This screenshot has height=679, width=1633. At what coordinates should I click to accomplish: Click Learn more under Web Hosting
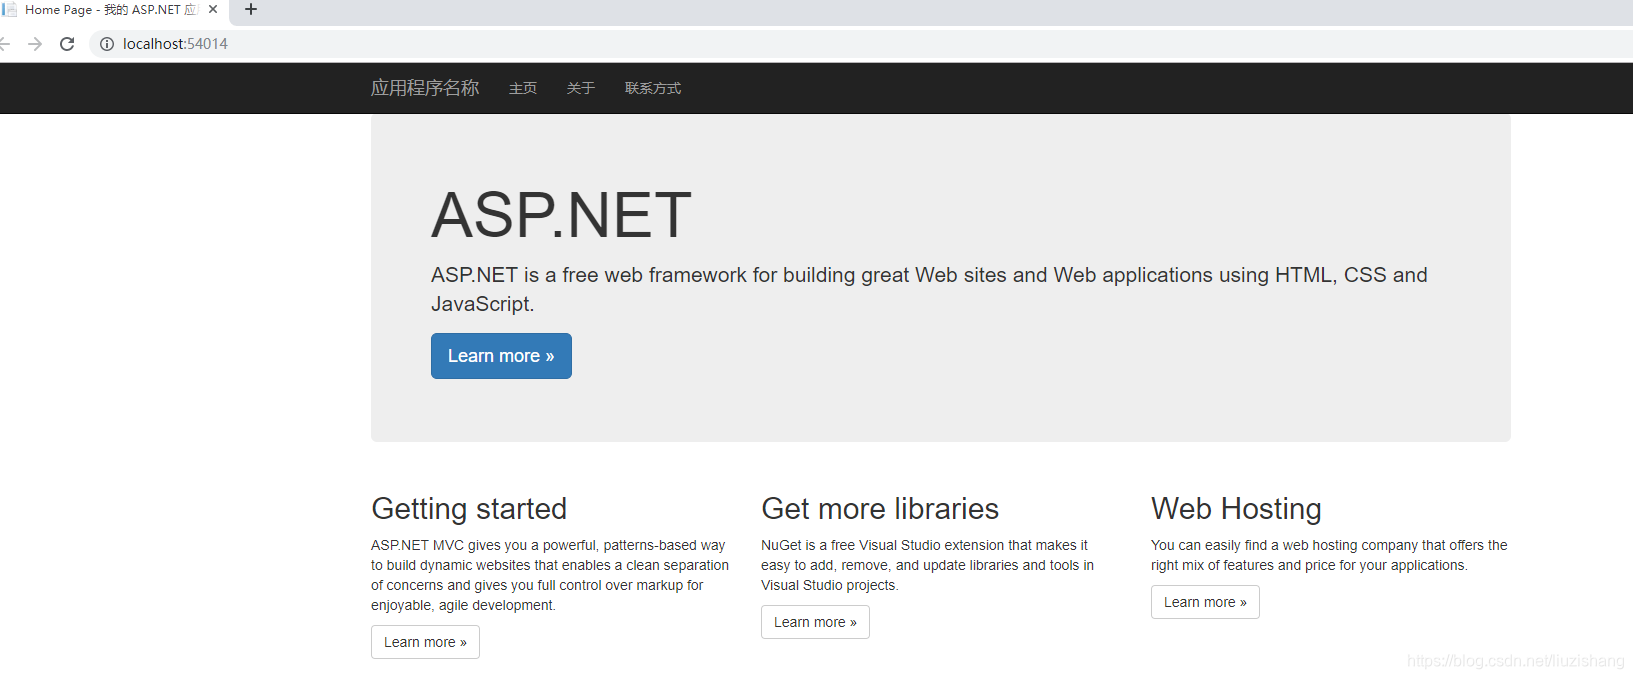1205,602
